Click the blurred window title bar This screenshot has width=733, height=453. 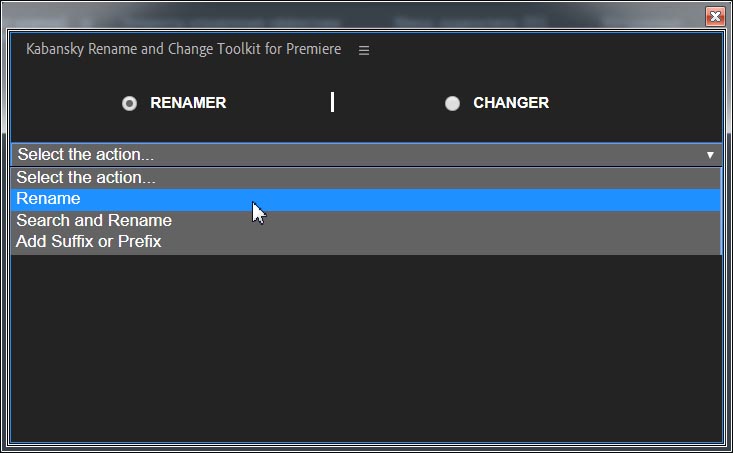353,18
